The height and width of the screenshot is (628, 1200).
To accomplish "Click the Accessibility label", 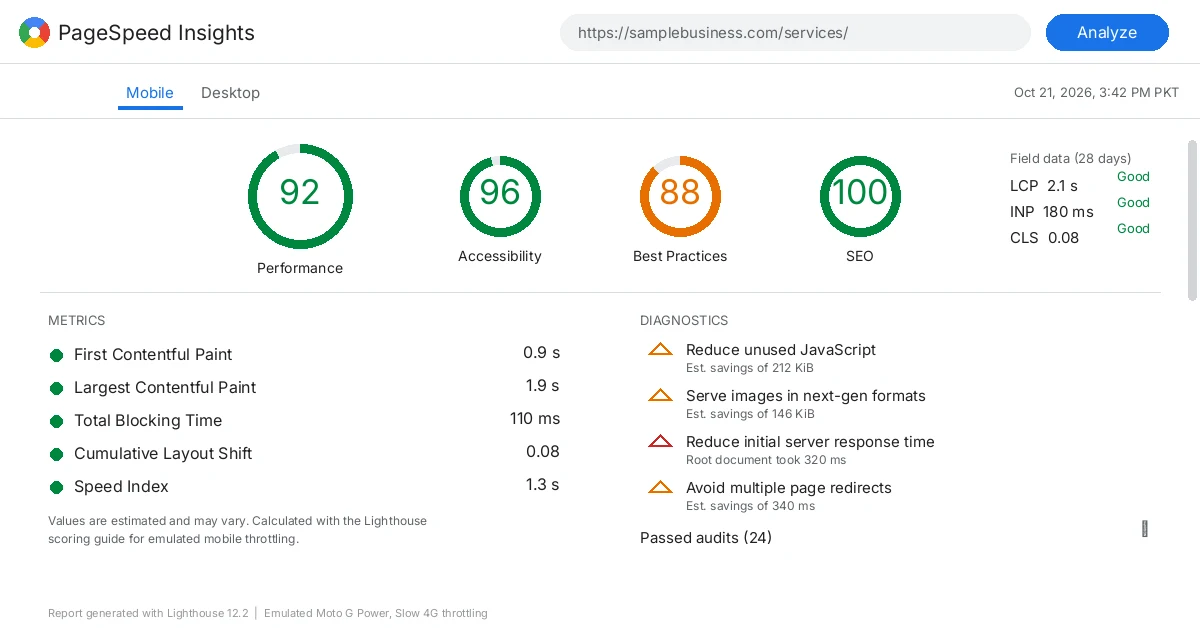I will pyautogui.click(x=500, y=256).
